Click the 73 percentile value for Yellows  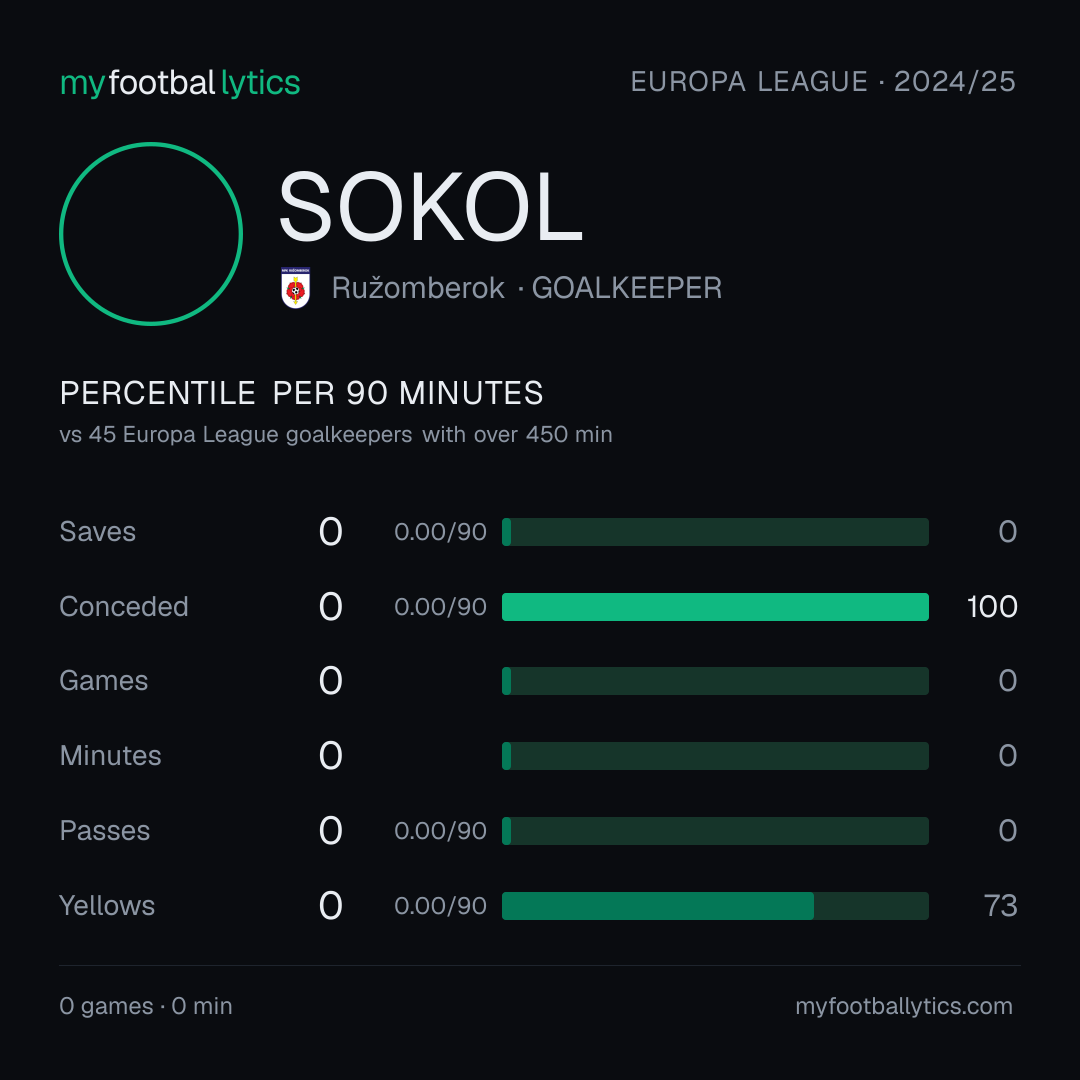coord(1001,906)
